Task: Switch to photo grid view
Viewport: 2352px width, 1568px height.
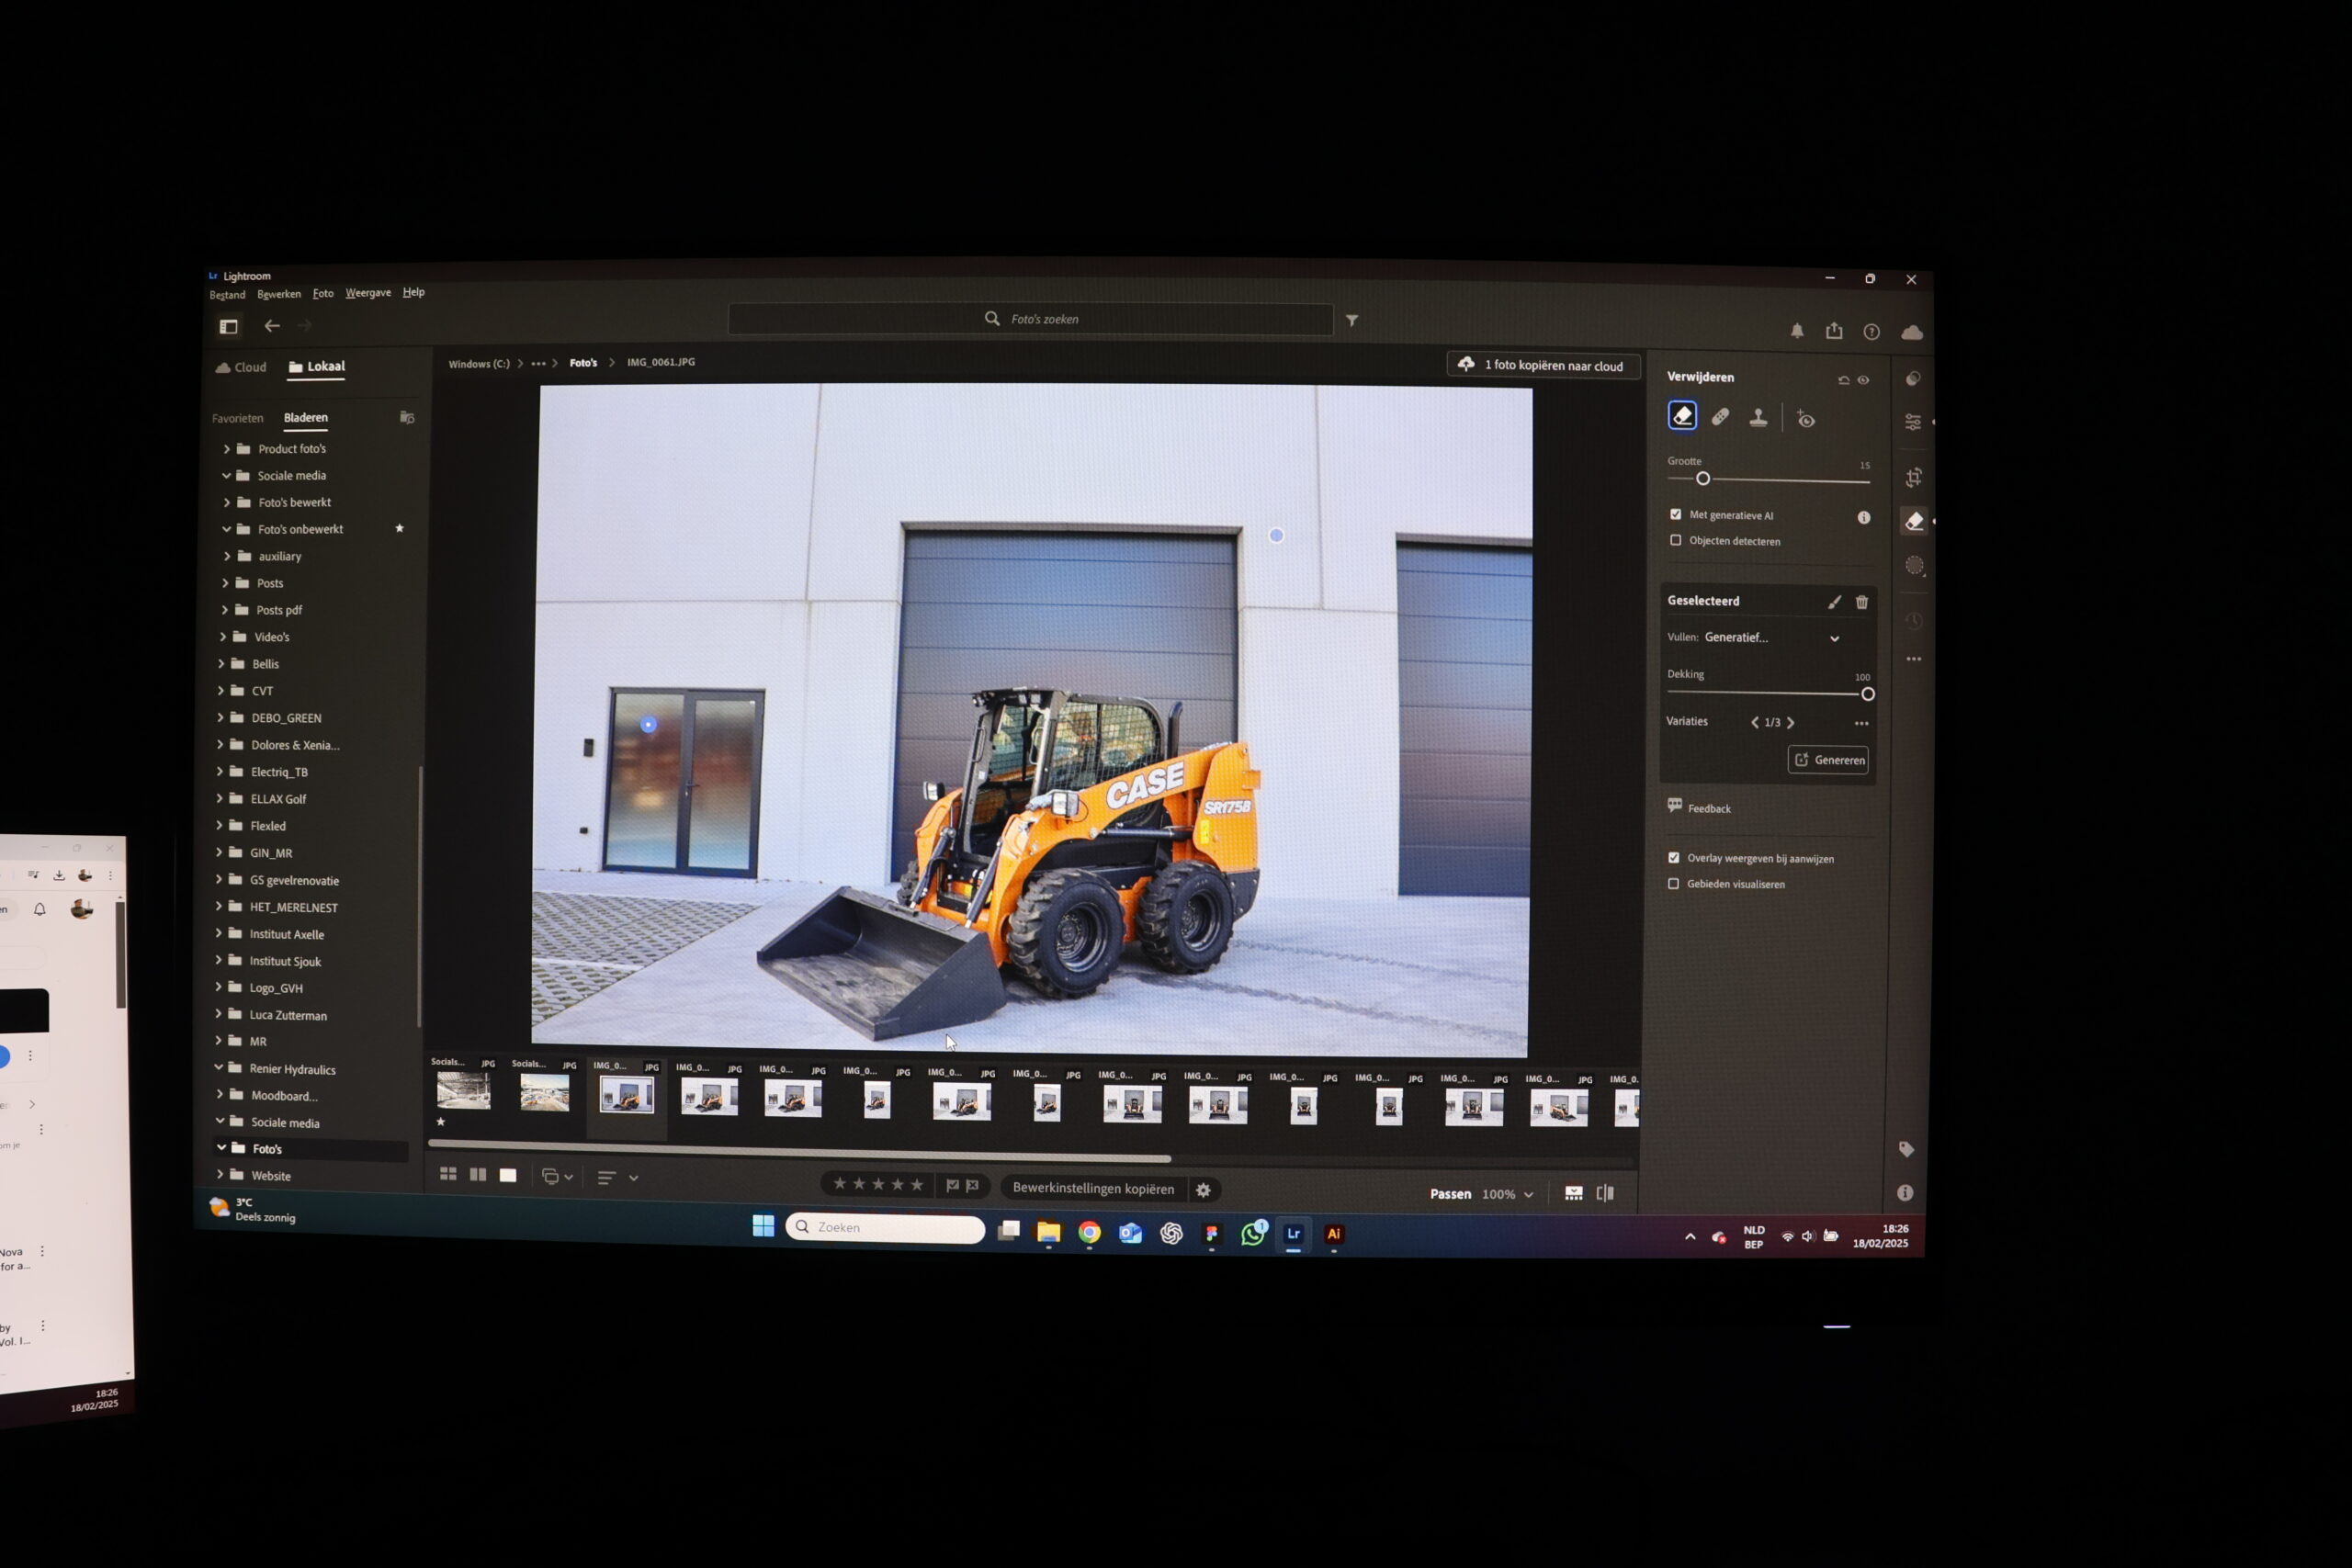Action: (x=448, y=1174)
